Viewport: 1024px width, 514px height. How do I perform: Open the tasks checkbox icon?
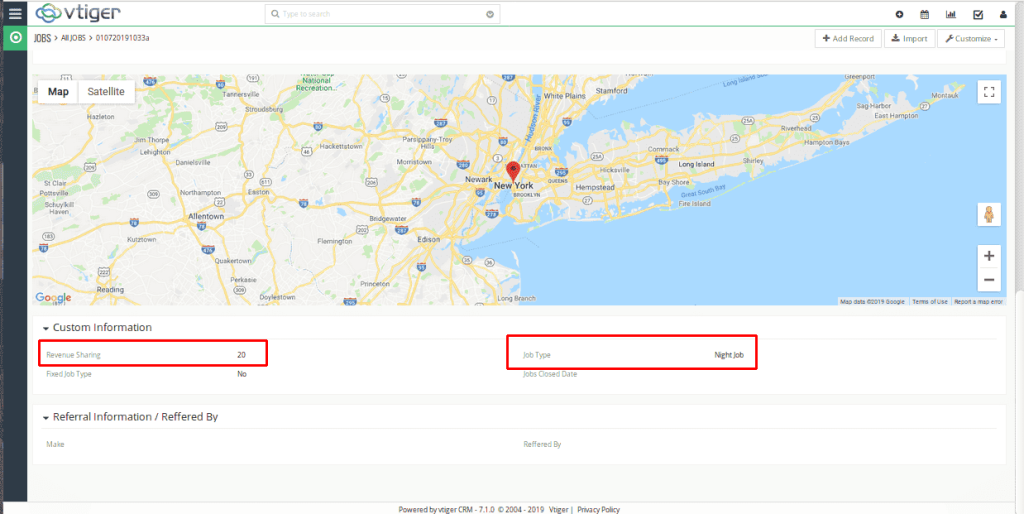[977, 14]
